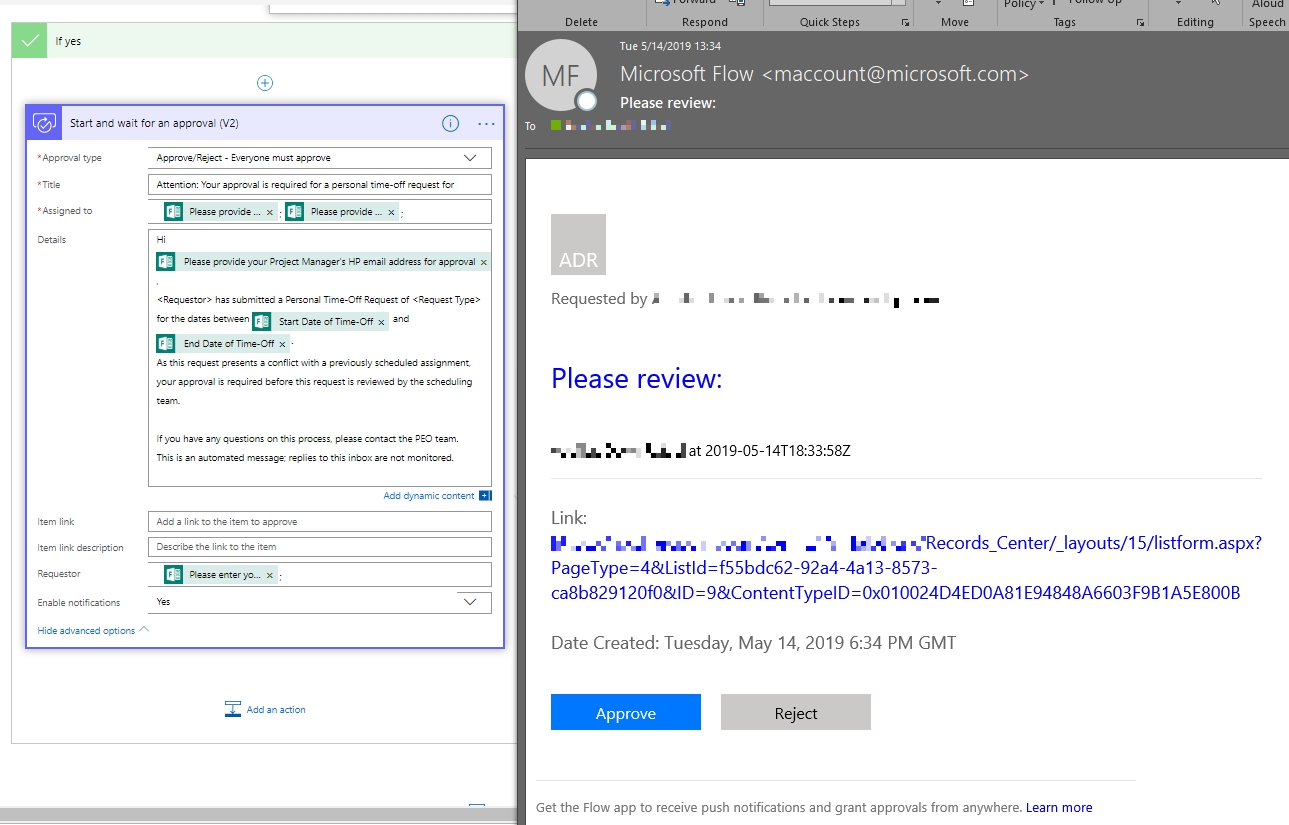The height and width of the screenshot is (825, 1289).
Task: Click Forms icon on Requestor token
Action: coord(174,575)
